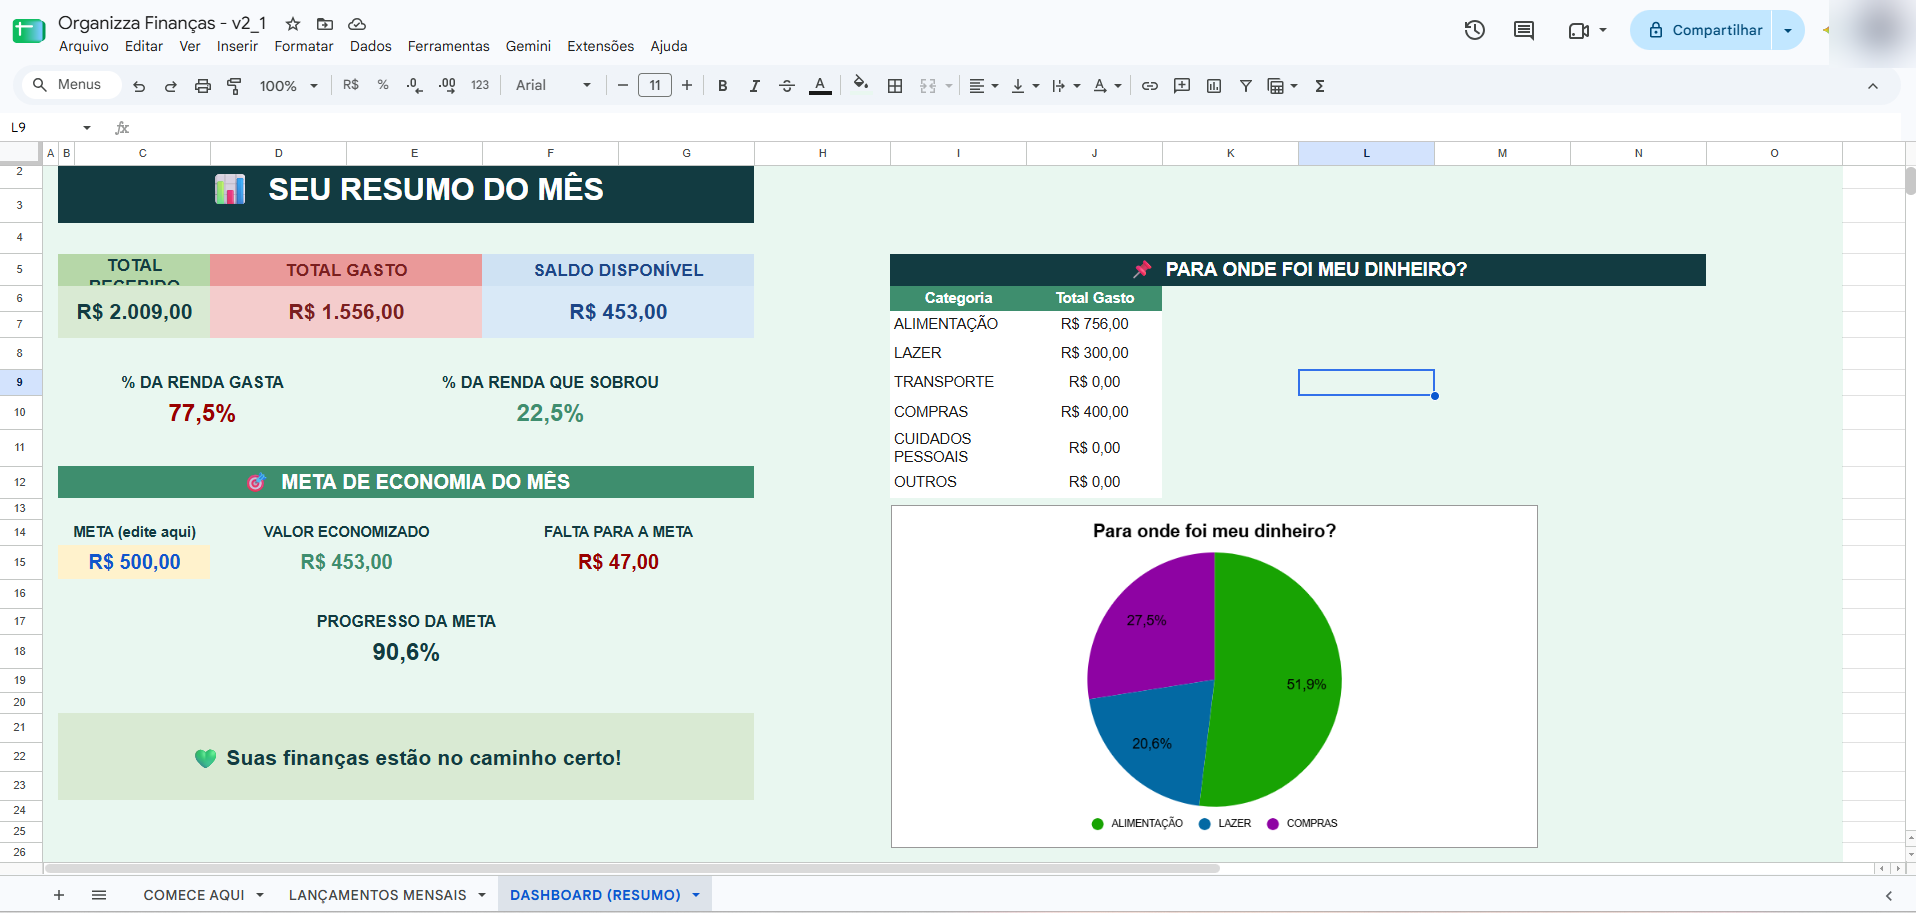Image resolution: width=1916 pixels, height=913 pixels.
Task: Move document to folder
Action: pyautogui.click(x=325, y=23)
